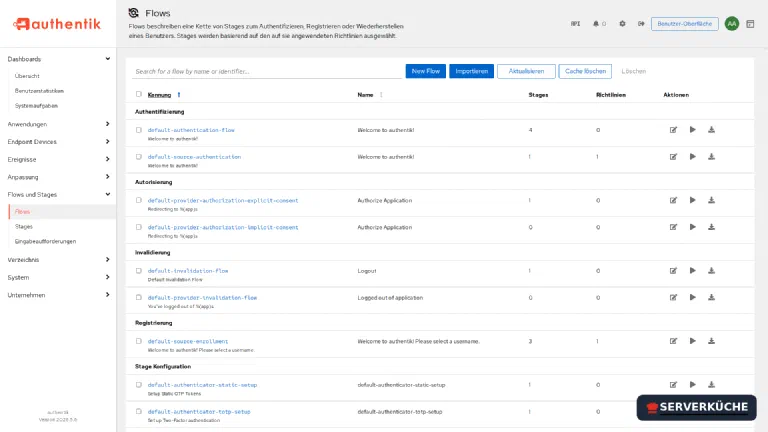Viewport: 768px width, 432px height.
Task: Expand the Verzeichnis sidebar section
Action: pos(58,260)
